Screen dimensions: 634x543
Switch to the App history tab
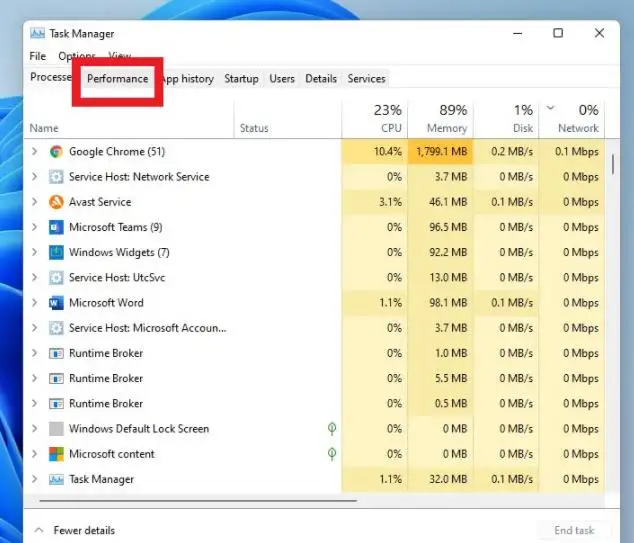pos(188,78)
